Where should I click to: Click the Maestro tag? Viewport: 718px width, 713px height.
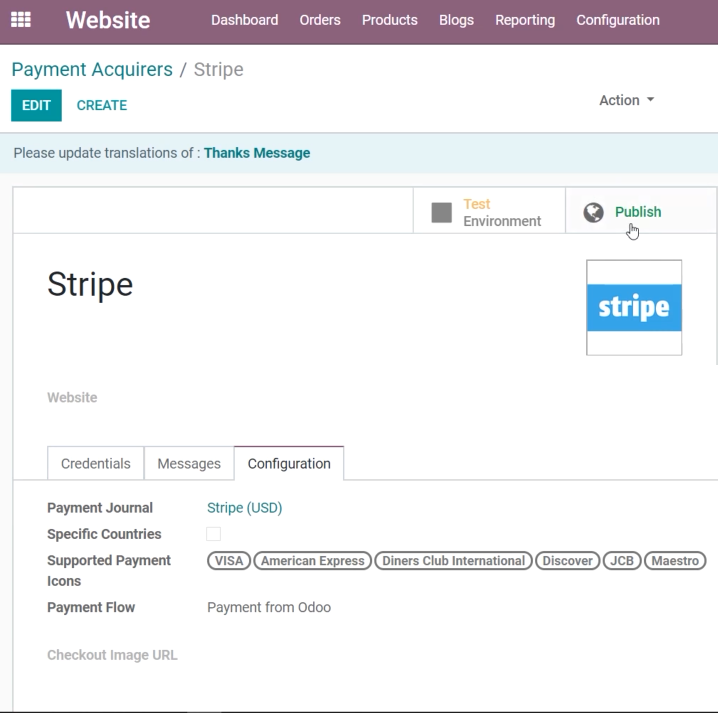(675, 561)
